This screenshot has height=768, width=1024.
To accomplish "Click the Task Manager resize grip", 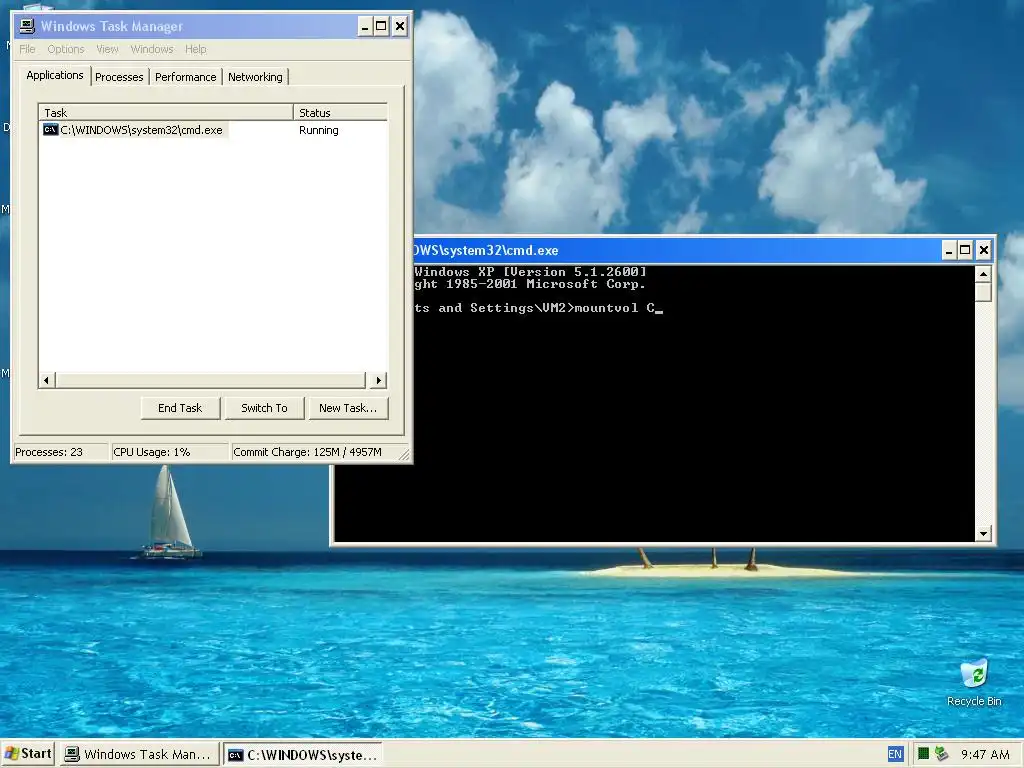I will [x=404, y=455].
